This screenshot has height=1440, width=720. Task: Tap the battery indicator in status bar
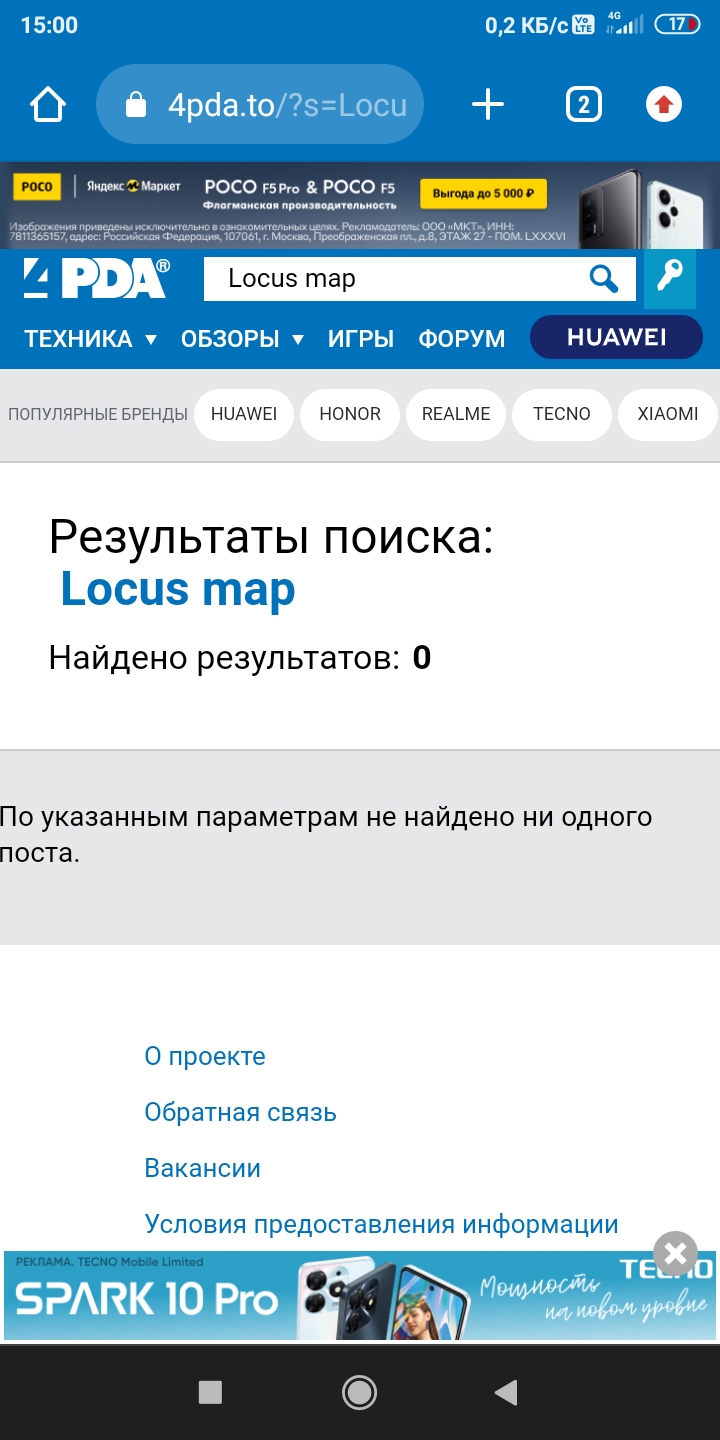coord(677,24)
